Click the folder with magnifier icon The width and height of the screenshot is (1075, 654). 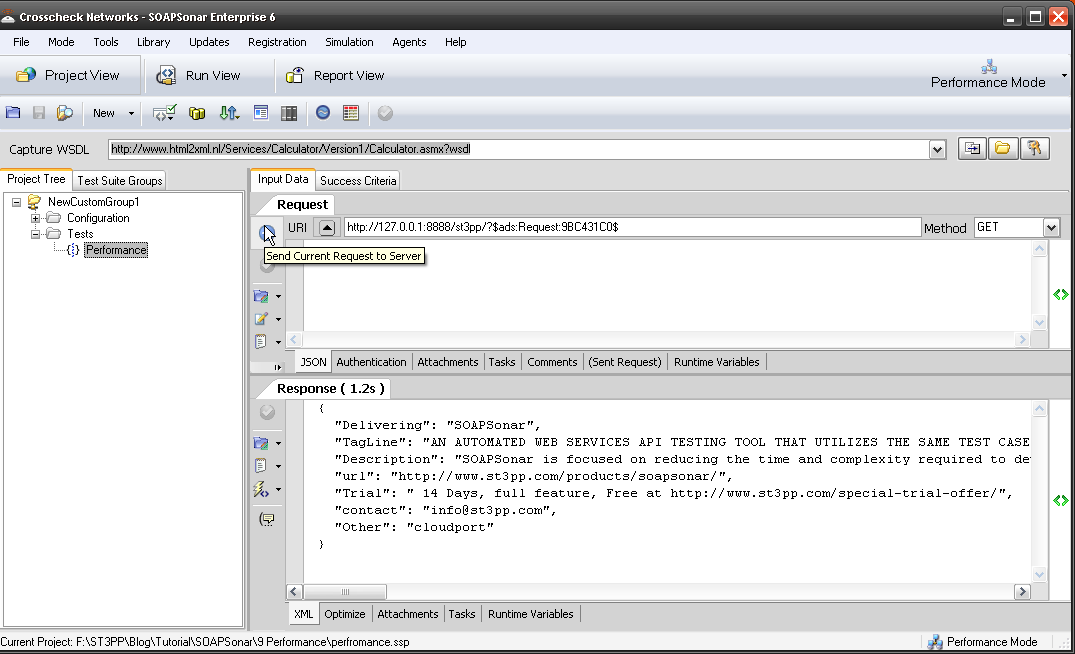coord(64,112)
